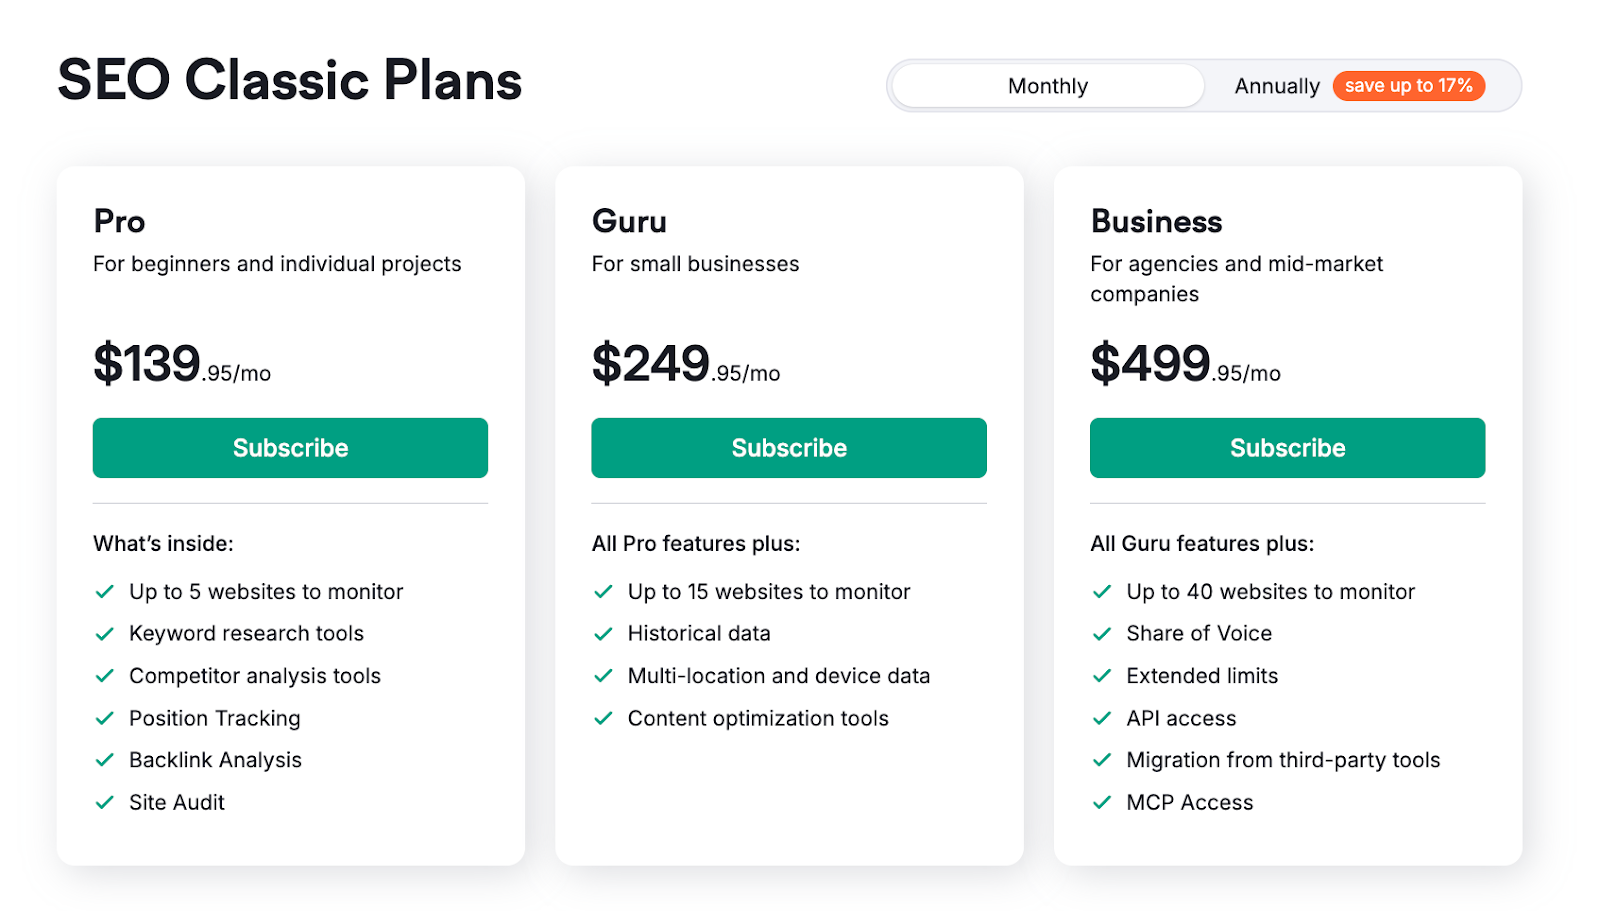Click the checkmark beside Backlink Analysis
This screenshot has width=1600, height=911.
pos(105,760)
